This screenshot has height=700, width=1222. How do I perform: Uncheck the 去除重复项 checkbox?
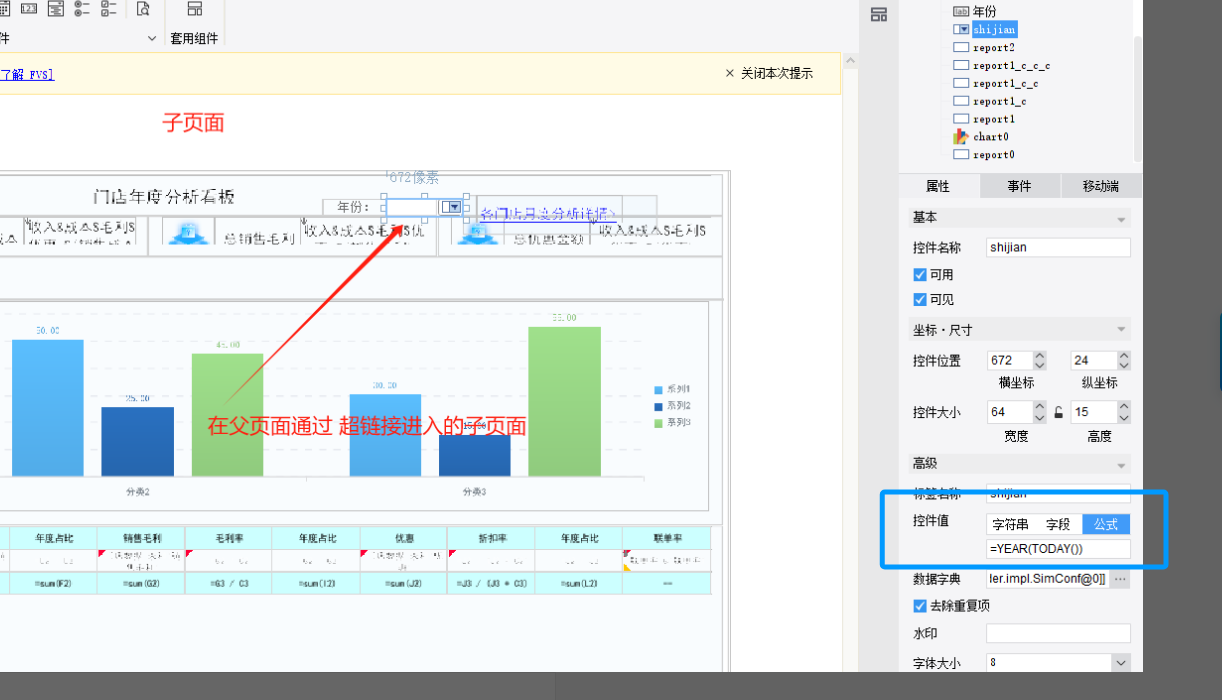point(920,606)
